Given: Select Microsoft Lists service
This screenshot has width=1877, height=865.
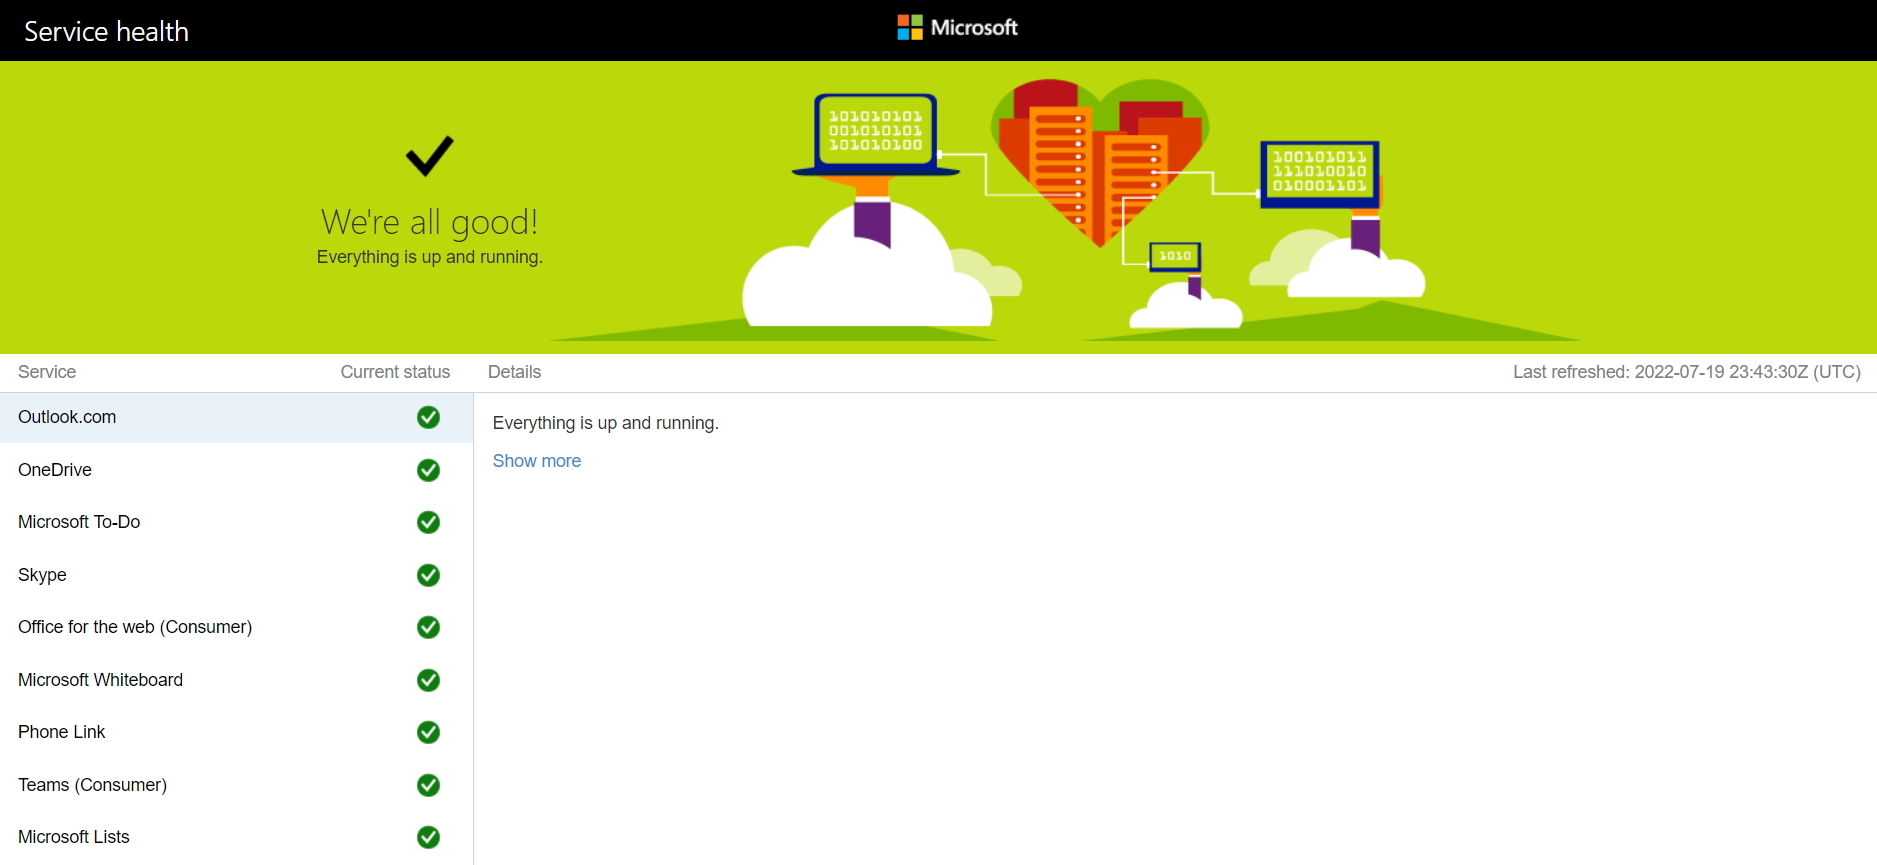Looking at the screenshot, I should click(x=74, y=837).
